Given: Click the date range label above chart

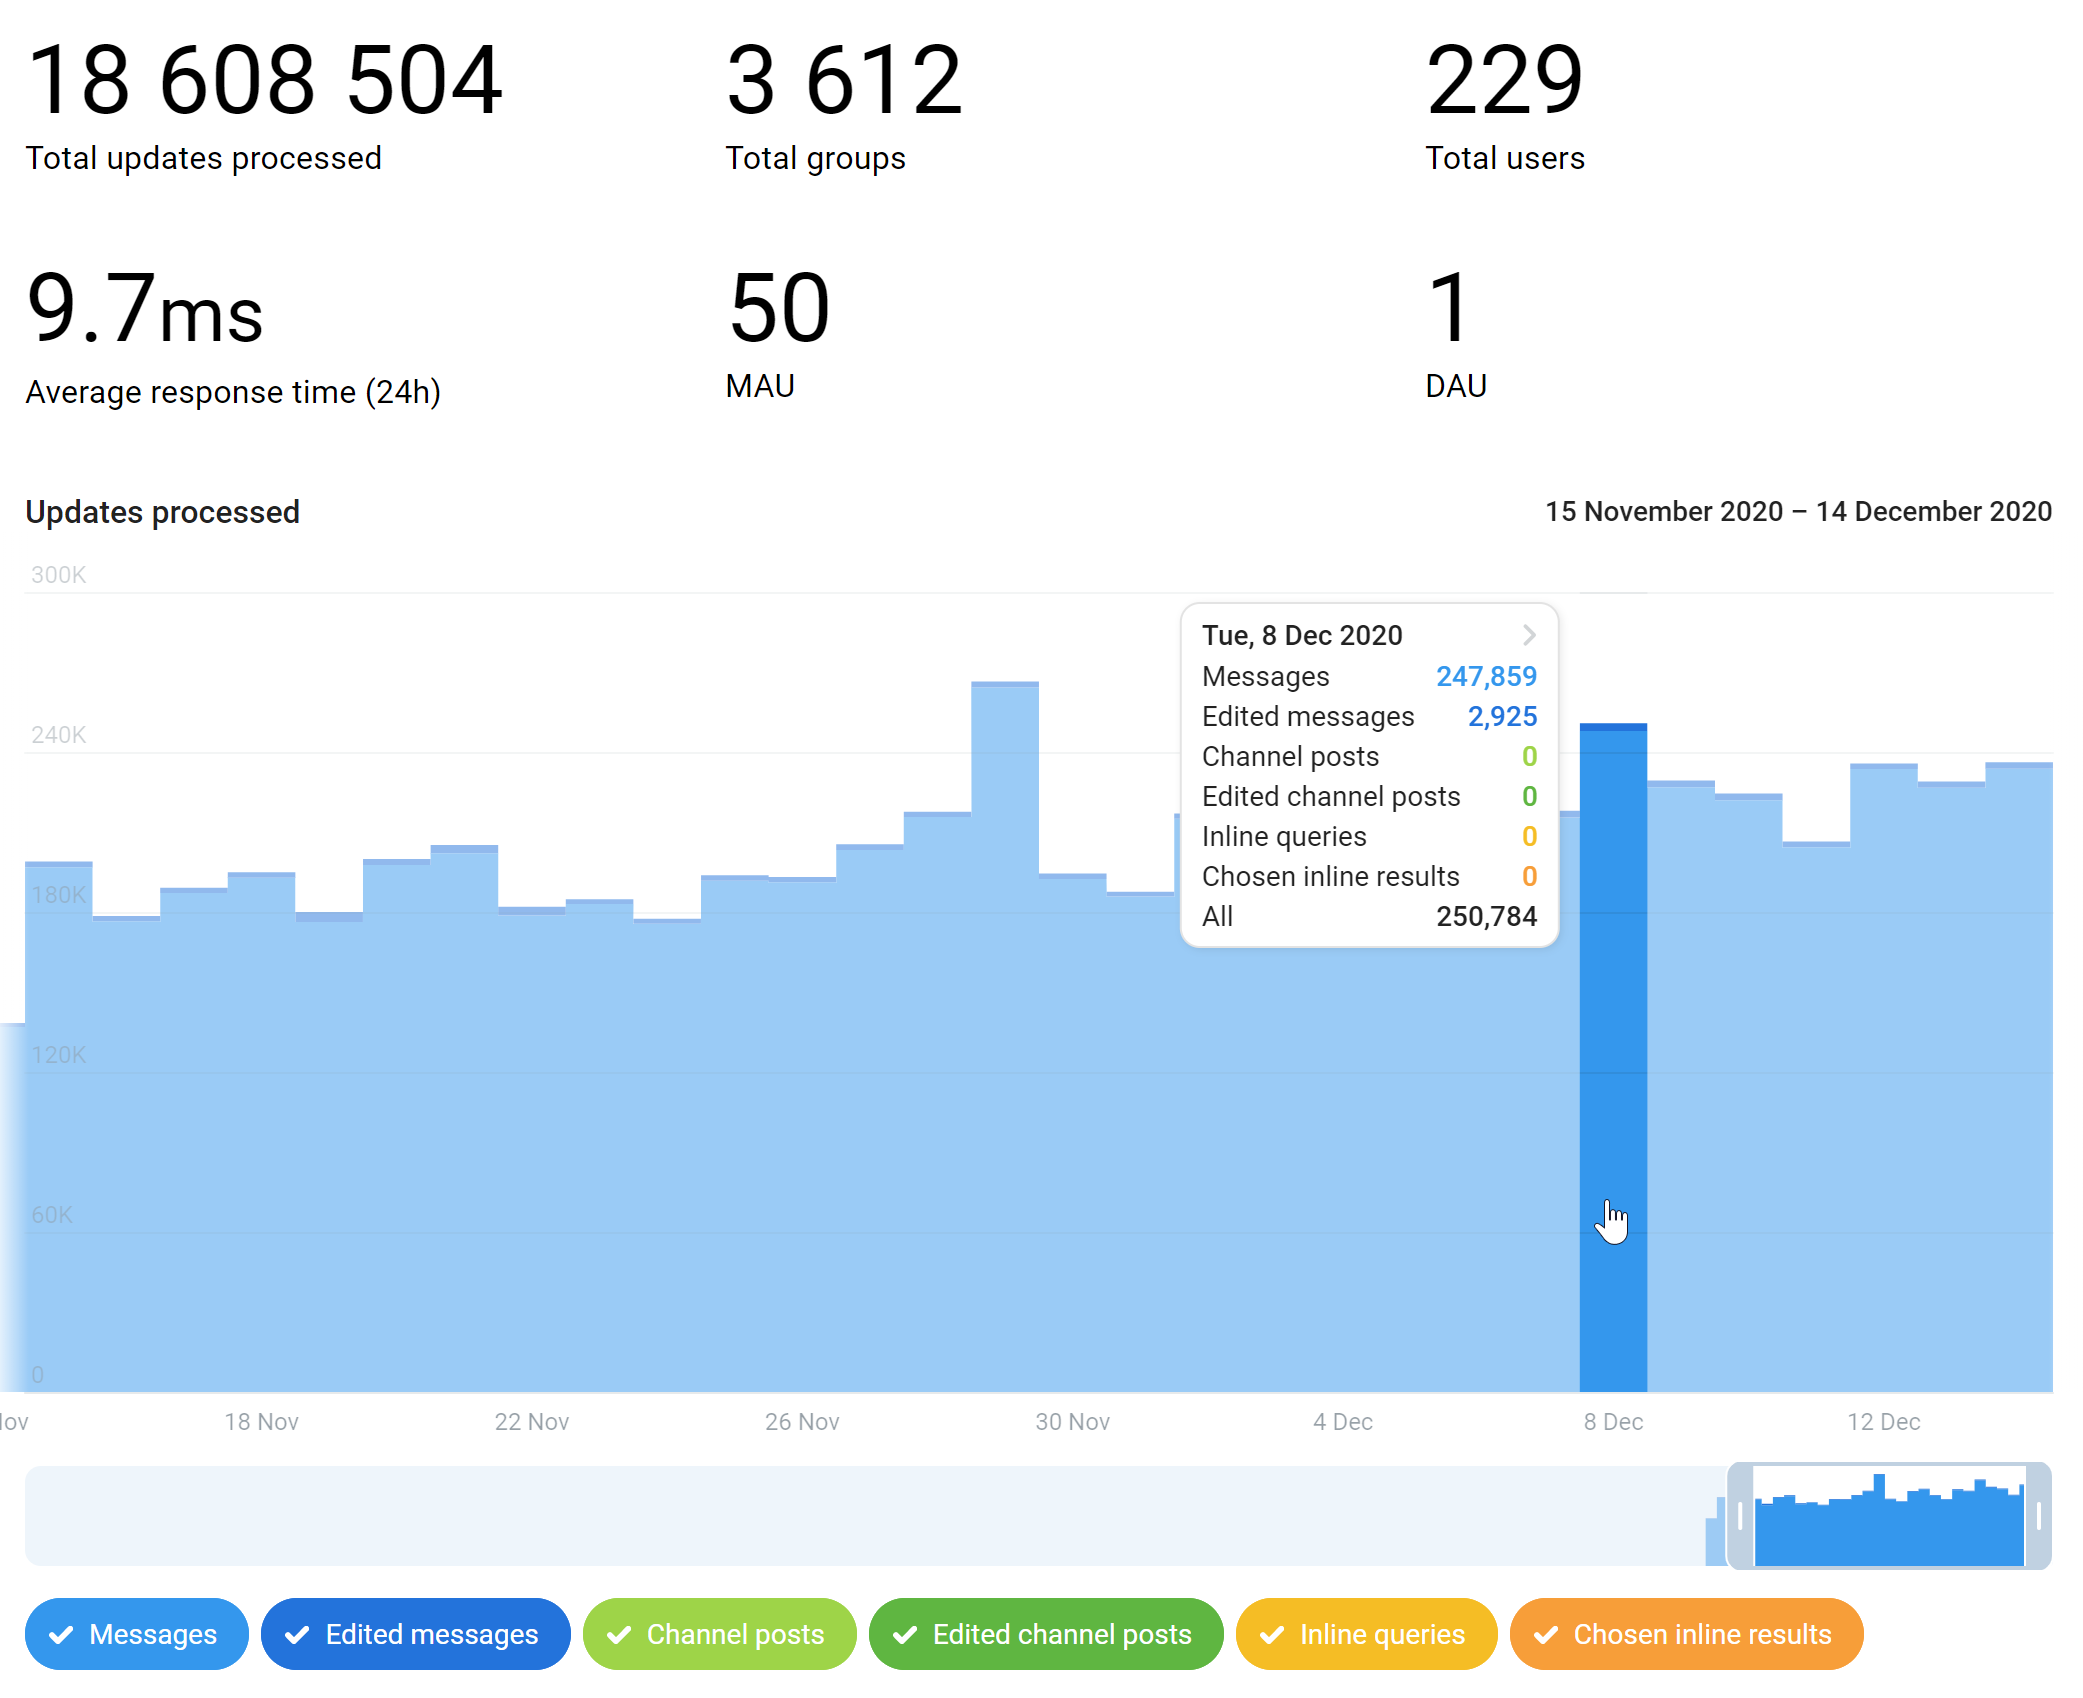Looking at the screenshot, I should pos(1797,511).
